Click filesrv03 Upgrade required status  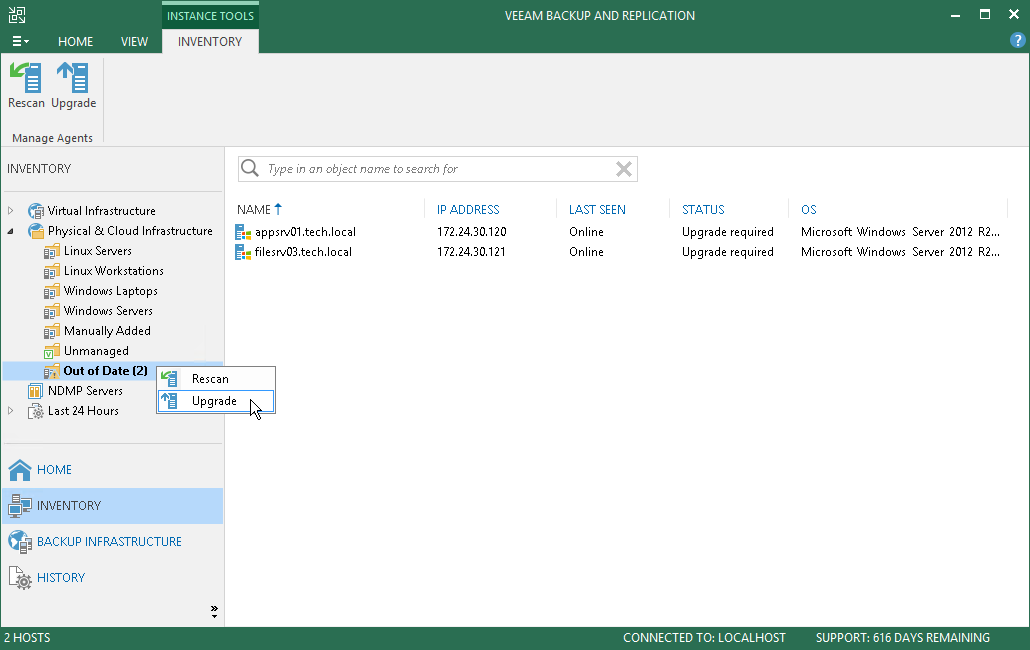coord(728,252)
